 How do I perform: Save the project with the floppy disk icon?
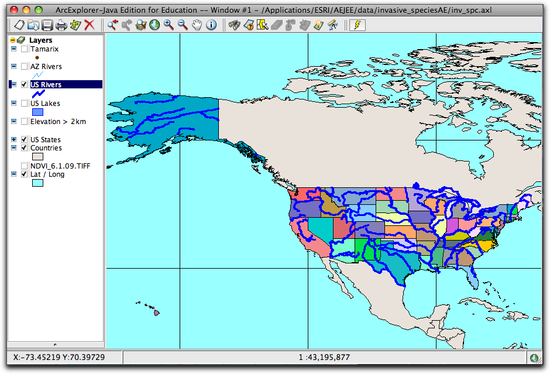pos(47,25)
